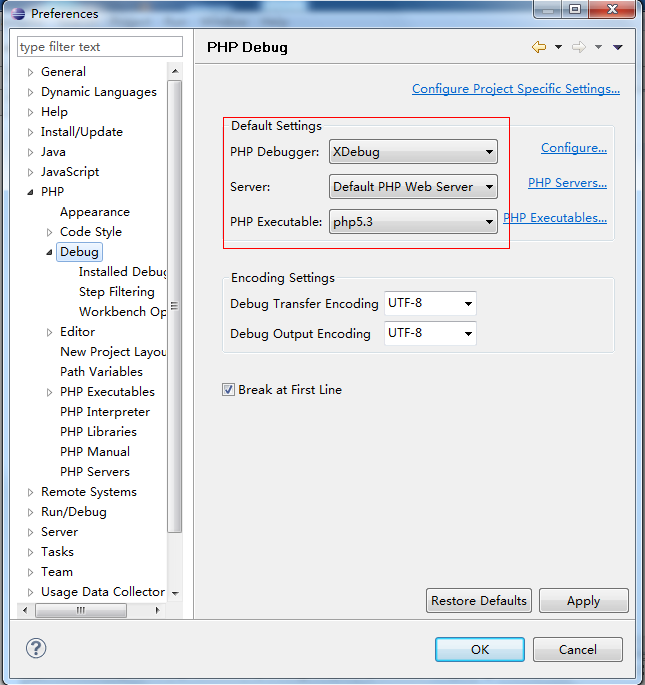Expand the Tasks tree node
This screenshot has height=685, width=645.
pos(30,552)
